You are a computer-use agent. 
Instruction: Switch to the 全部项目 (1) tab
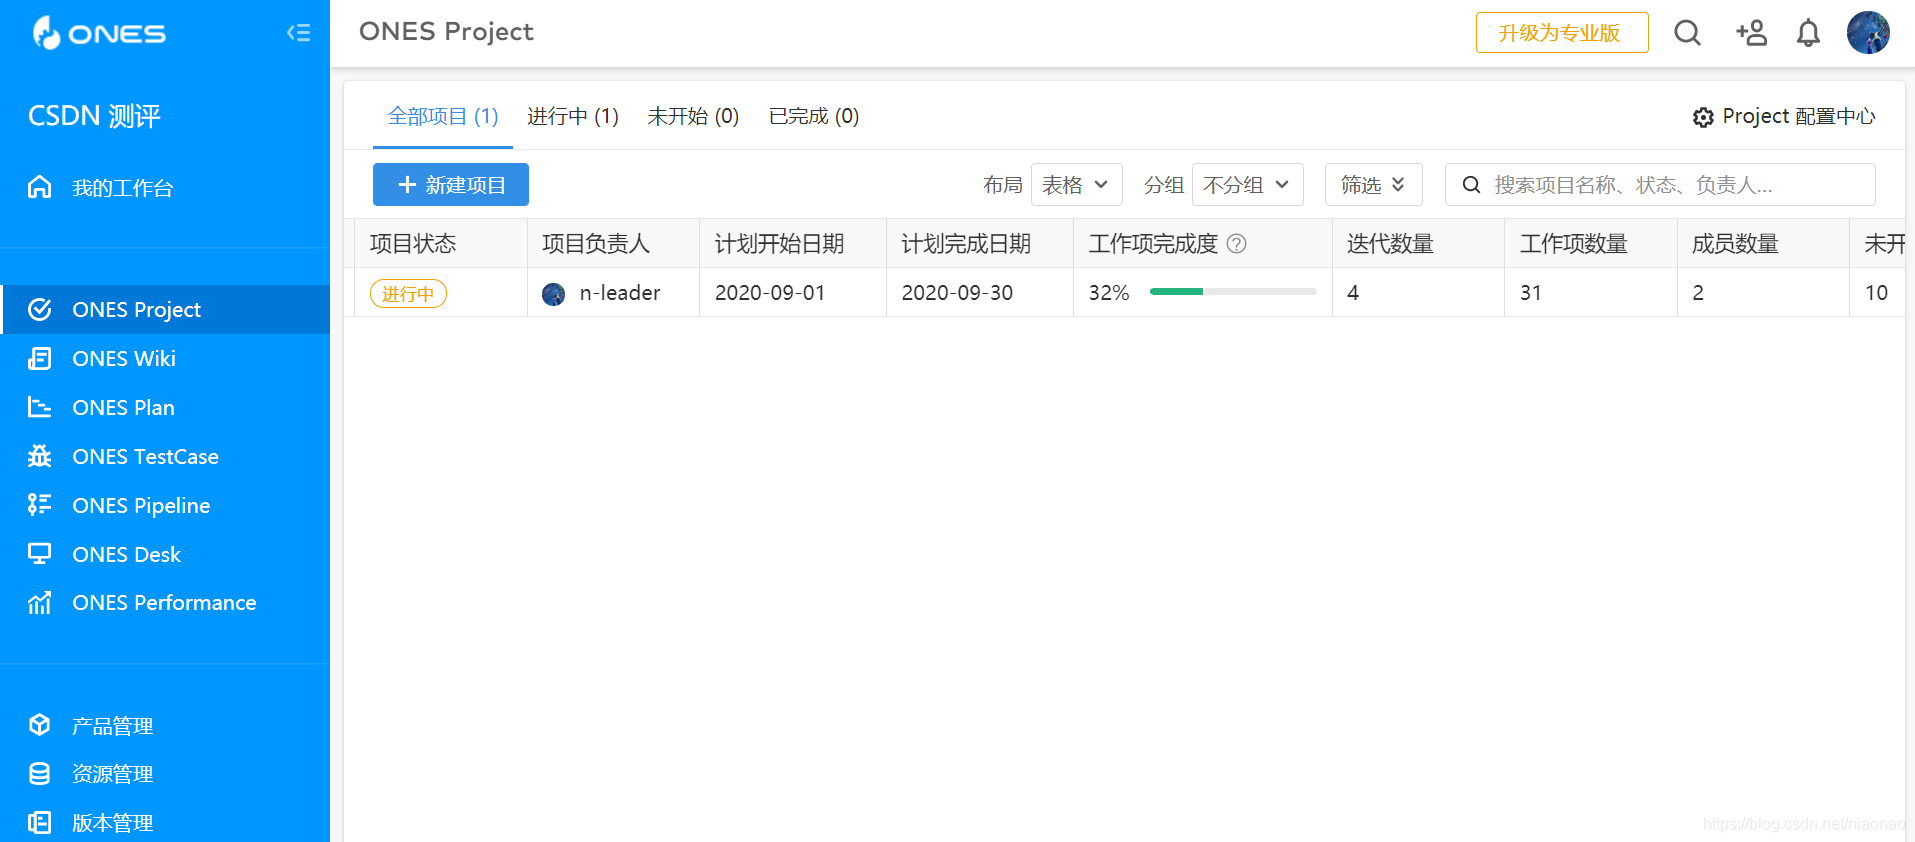[x=443, y=116]
